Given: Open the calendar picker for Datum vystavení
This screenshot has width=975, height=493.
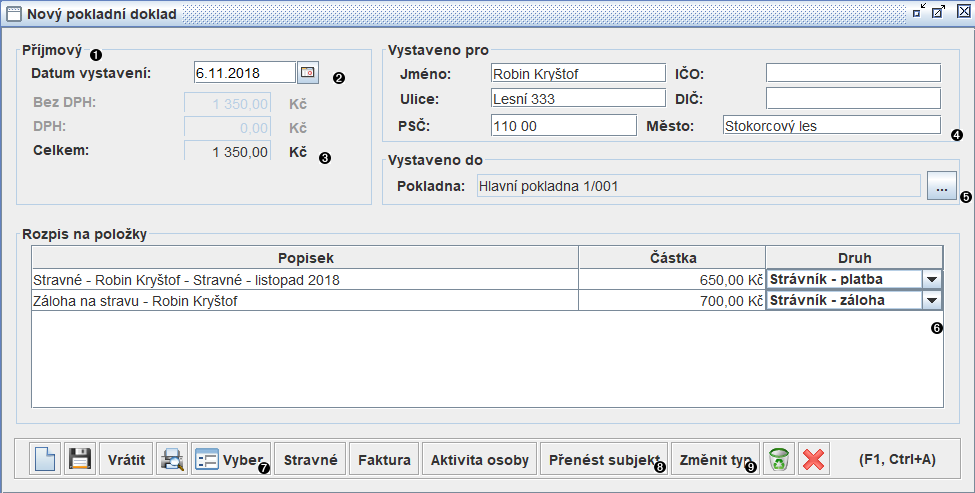Looking at the screenshot, I should click(x=308, y=73).
